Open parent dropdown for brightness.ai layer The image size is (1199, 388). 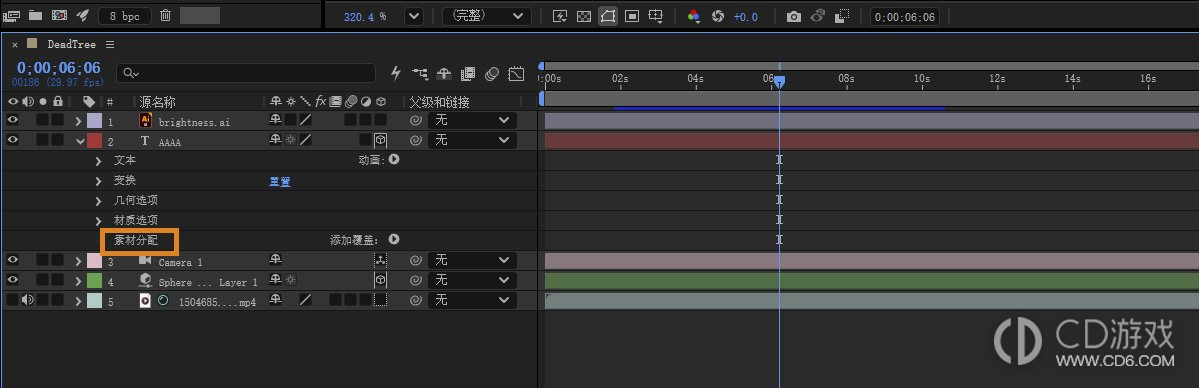(473, 120)
